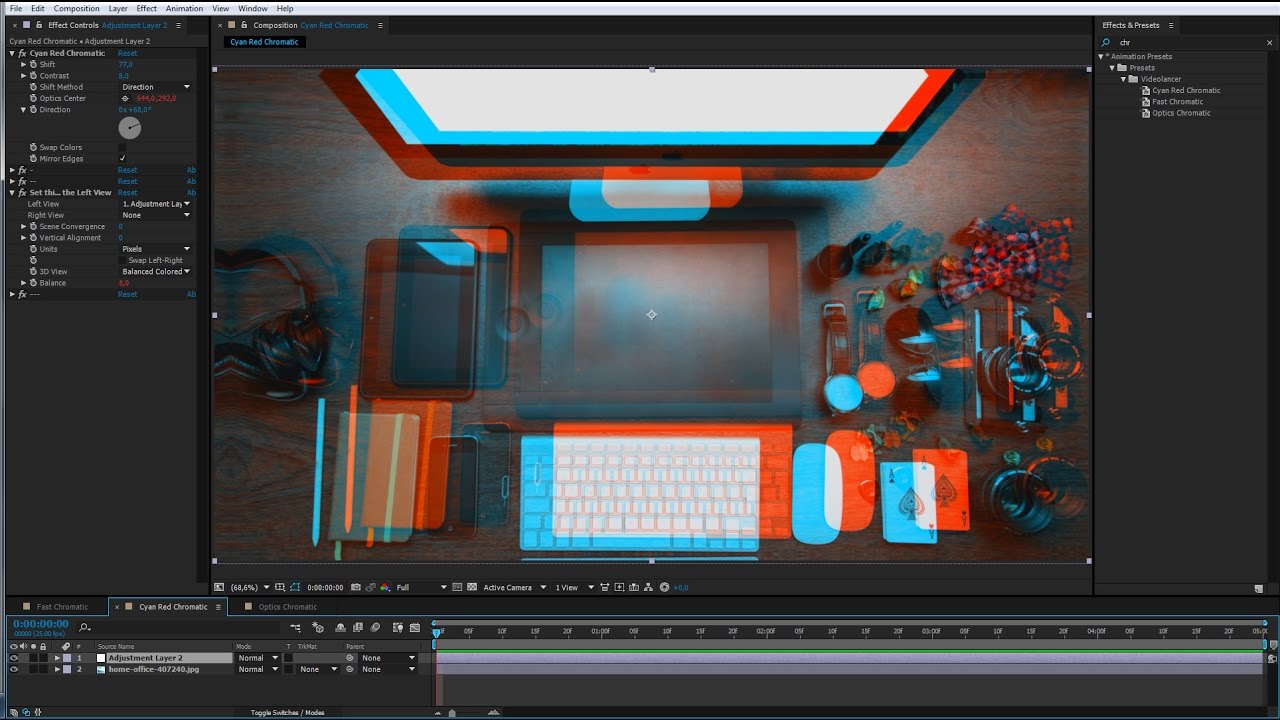
Task: Open the Composition menu
Action: pos(76,8)
